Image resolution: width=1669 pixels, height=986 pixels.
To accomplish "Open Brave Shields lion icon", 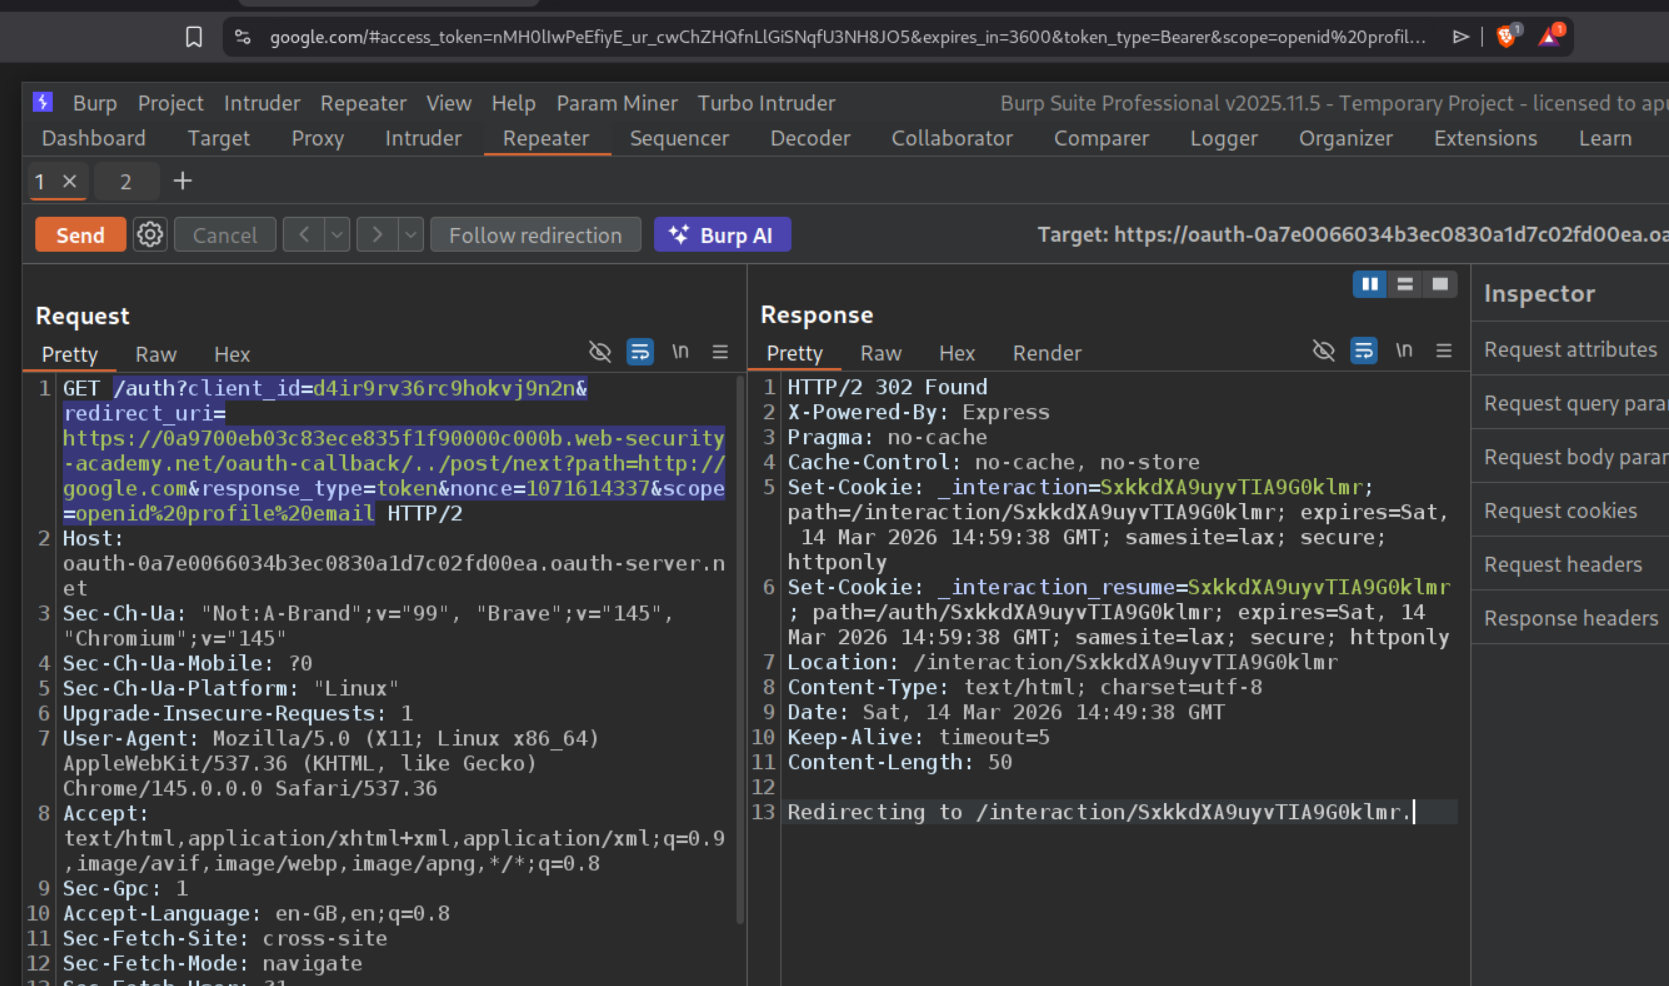I will click(1506, 37).
